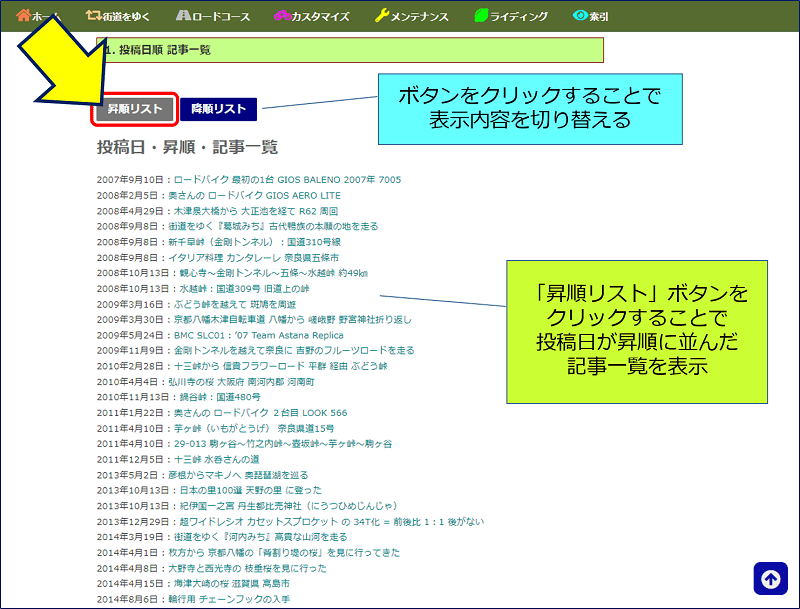Open article 木津泉大橋から 大正池を経て R62 周回

(x=256, y=211)
